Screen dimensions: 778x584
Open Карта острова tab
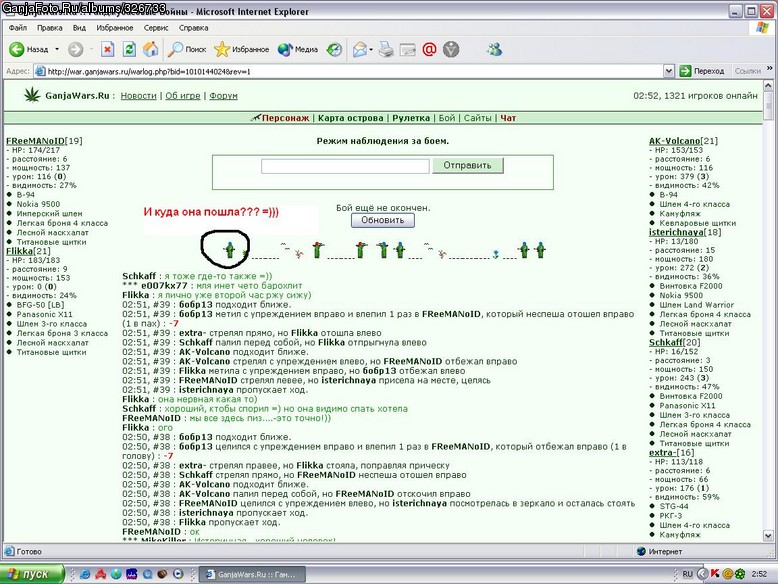click(x=350, y=118)
